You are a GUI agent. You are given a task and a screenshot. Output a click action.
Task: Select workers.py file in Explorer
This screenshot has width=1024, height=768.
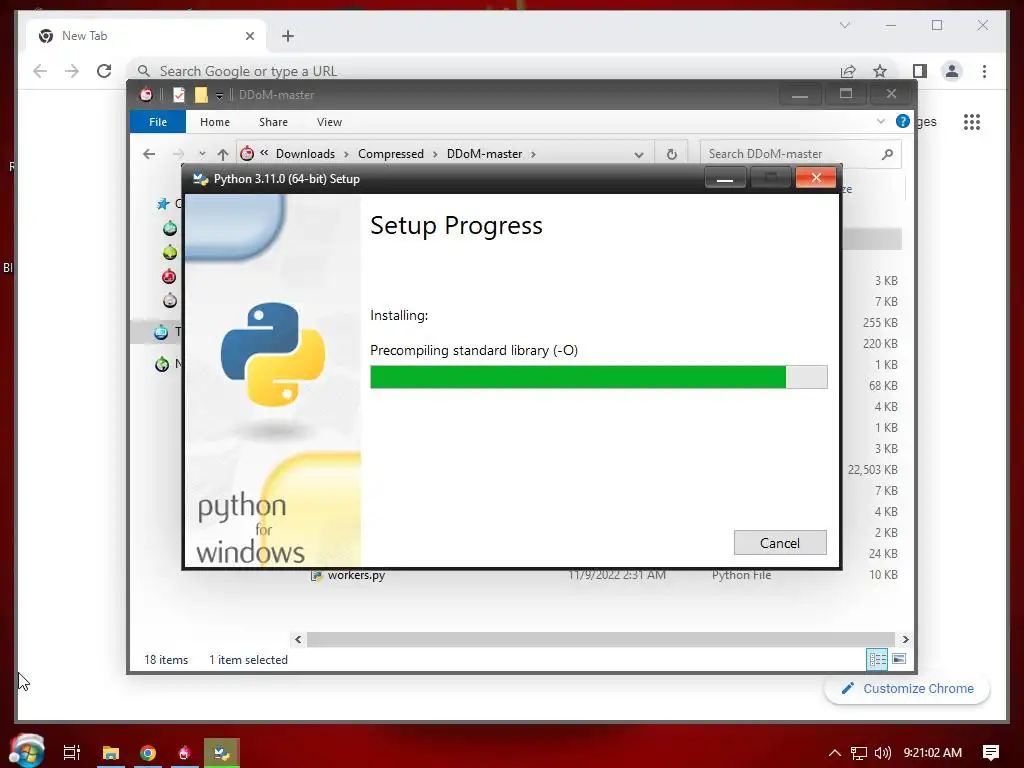click(356, 575)
